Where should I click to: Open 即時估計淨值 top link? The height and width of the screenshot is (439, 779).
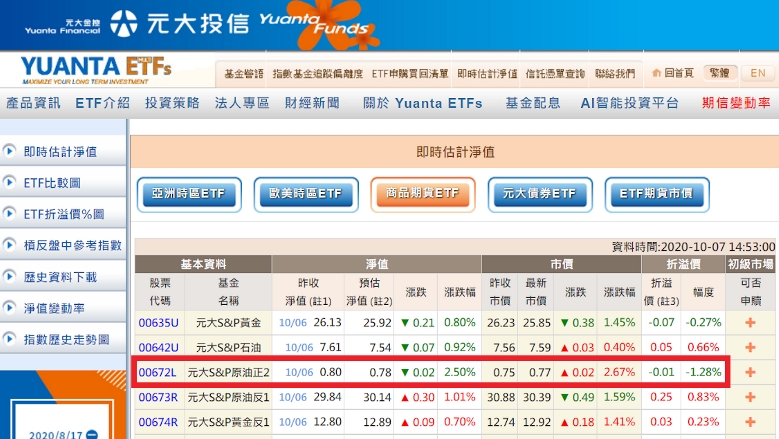coord(487,73)
